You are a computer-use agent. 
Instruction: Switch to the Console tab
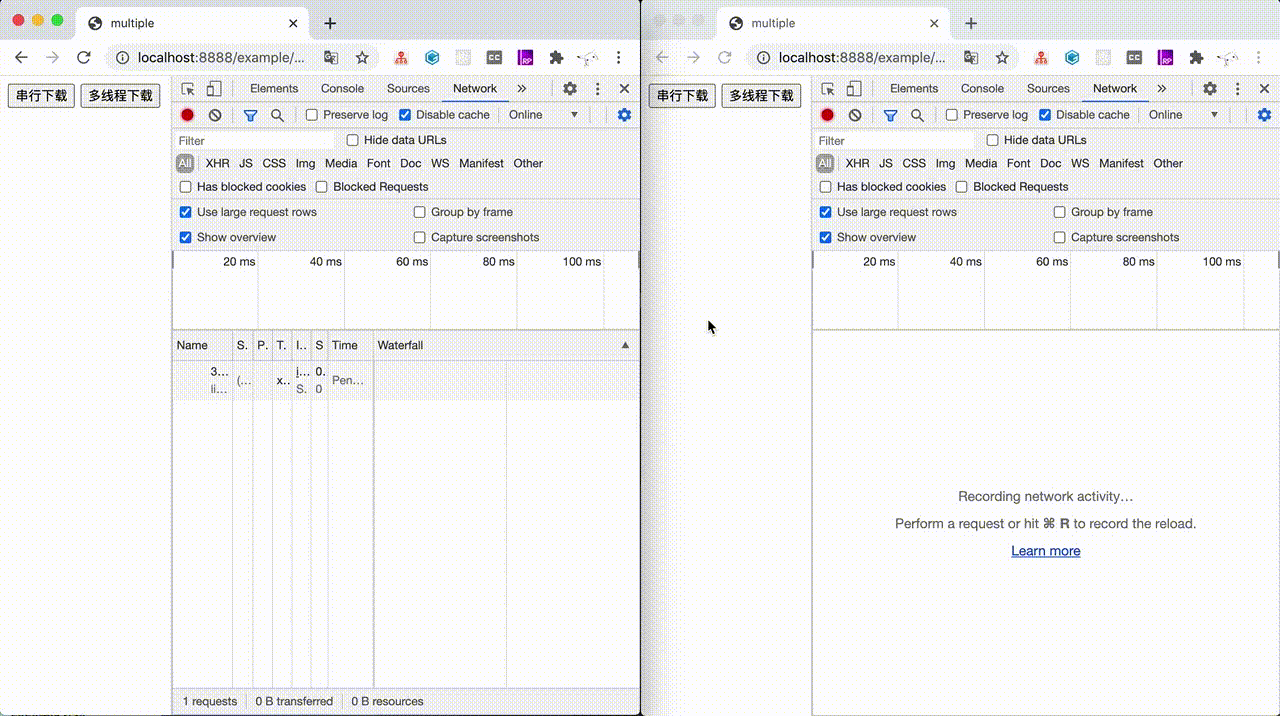[342, 89]
